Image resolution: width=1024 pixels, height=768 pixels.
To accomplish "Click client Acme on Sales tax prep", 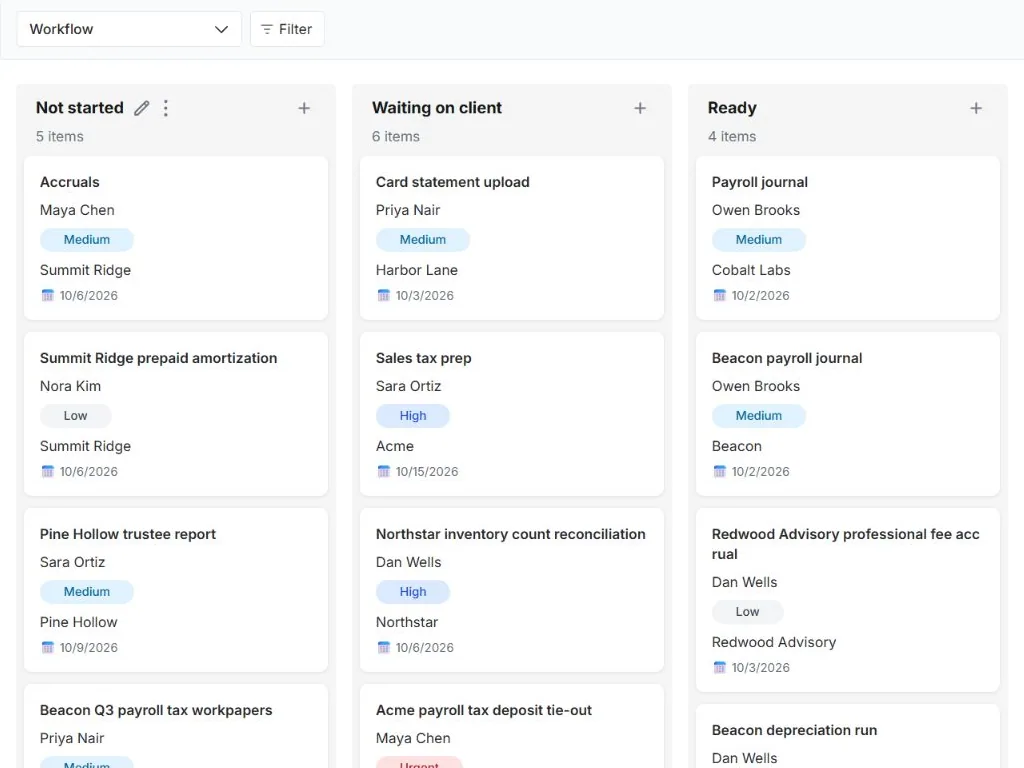I will pos(394,446).
